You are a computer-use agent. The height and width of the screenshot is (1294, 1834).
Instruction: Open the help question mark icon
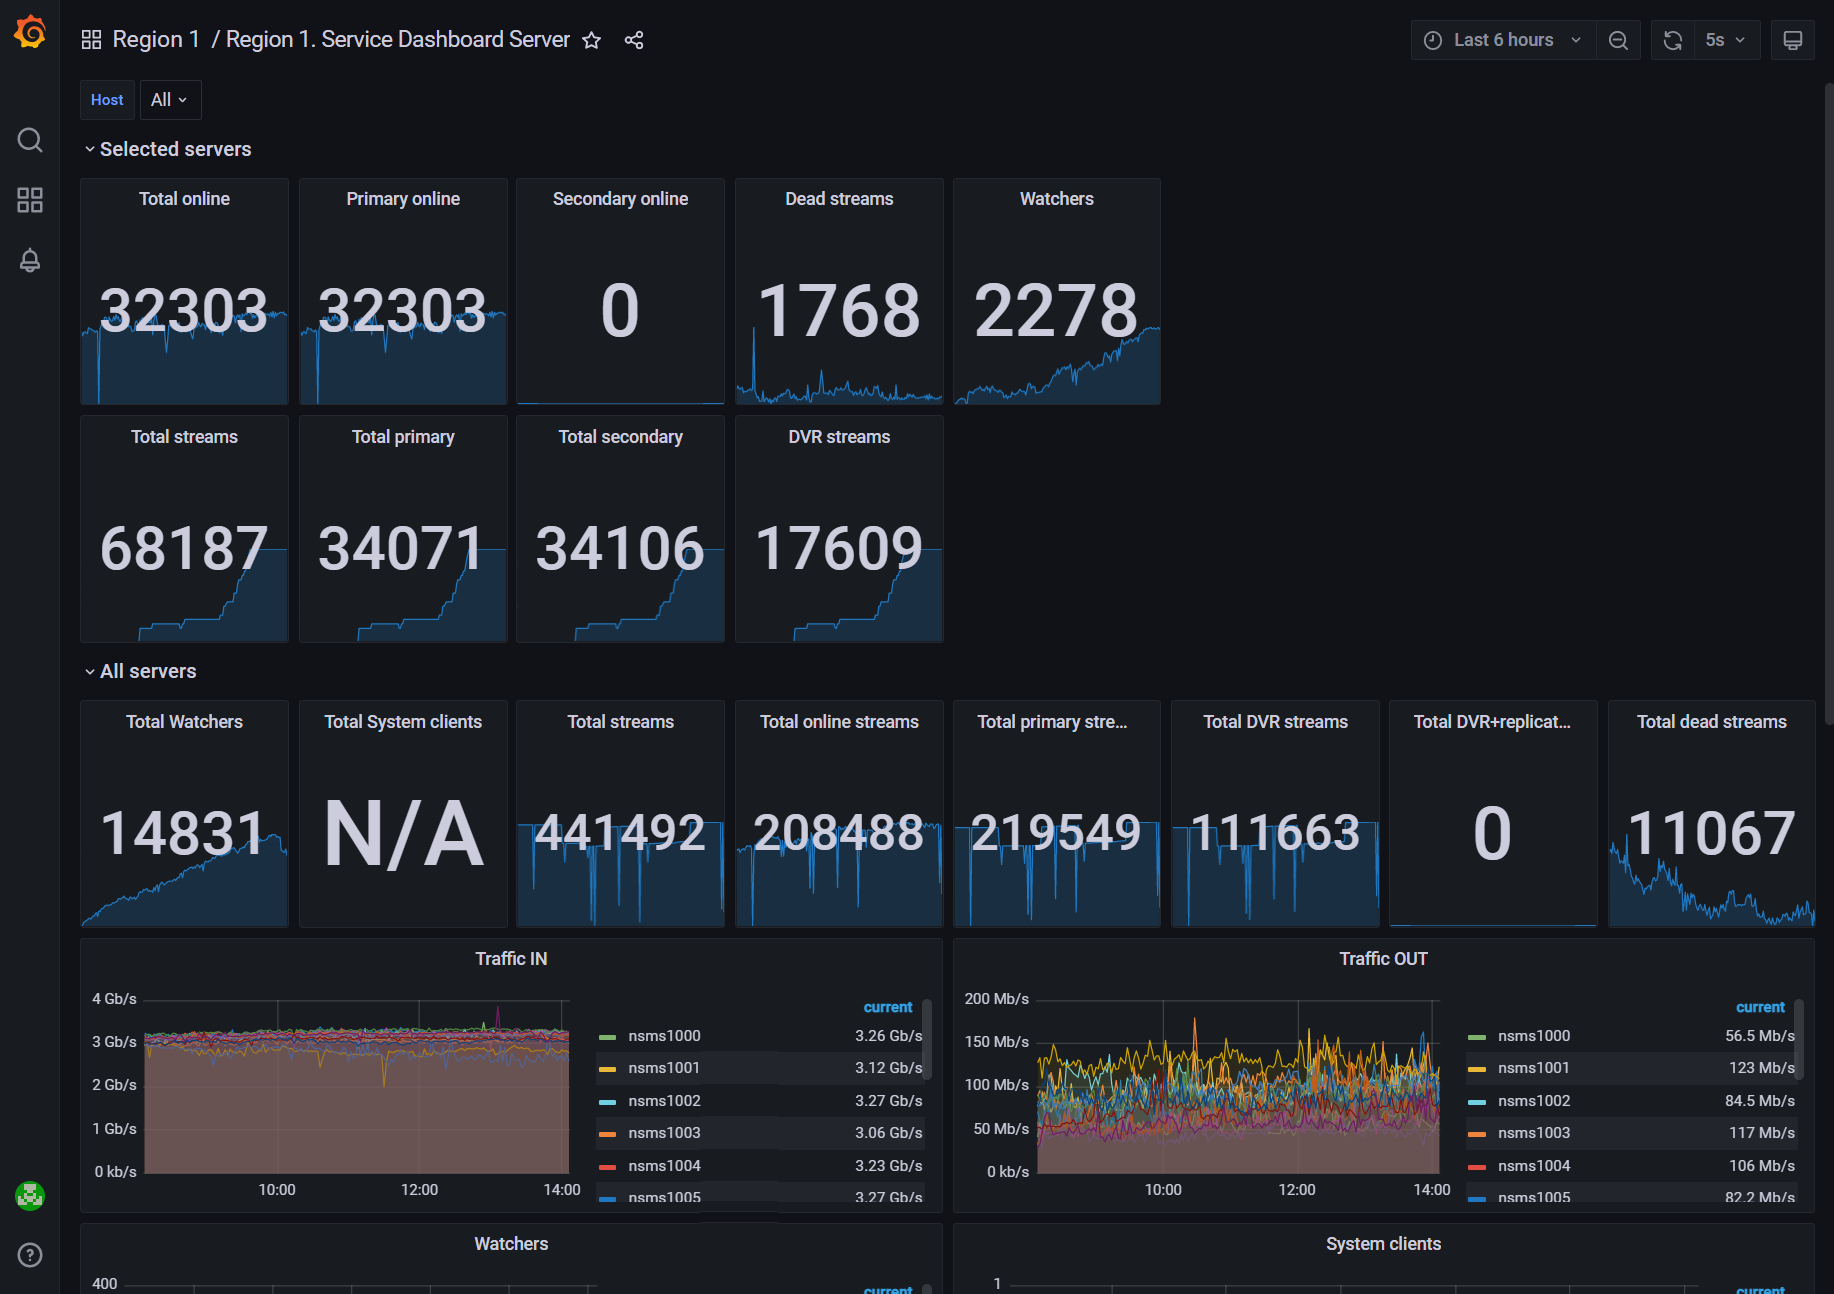tap(30, 1255)
